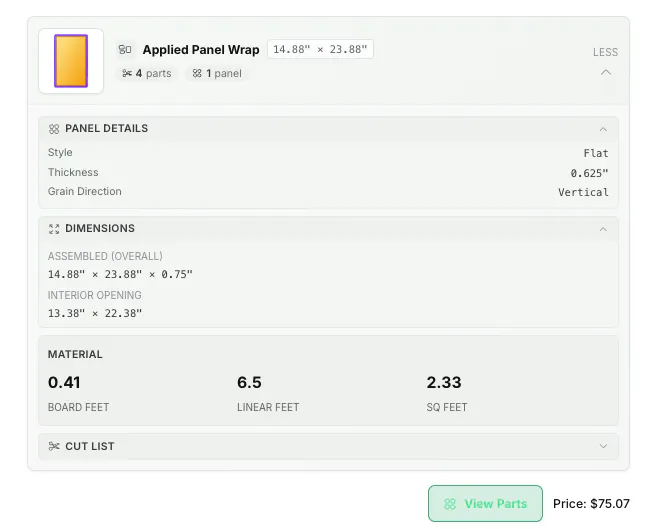
Task: Click the CUT LIST header label
Action: point(90,446)
